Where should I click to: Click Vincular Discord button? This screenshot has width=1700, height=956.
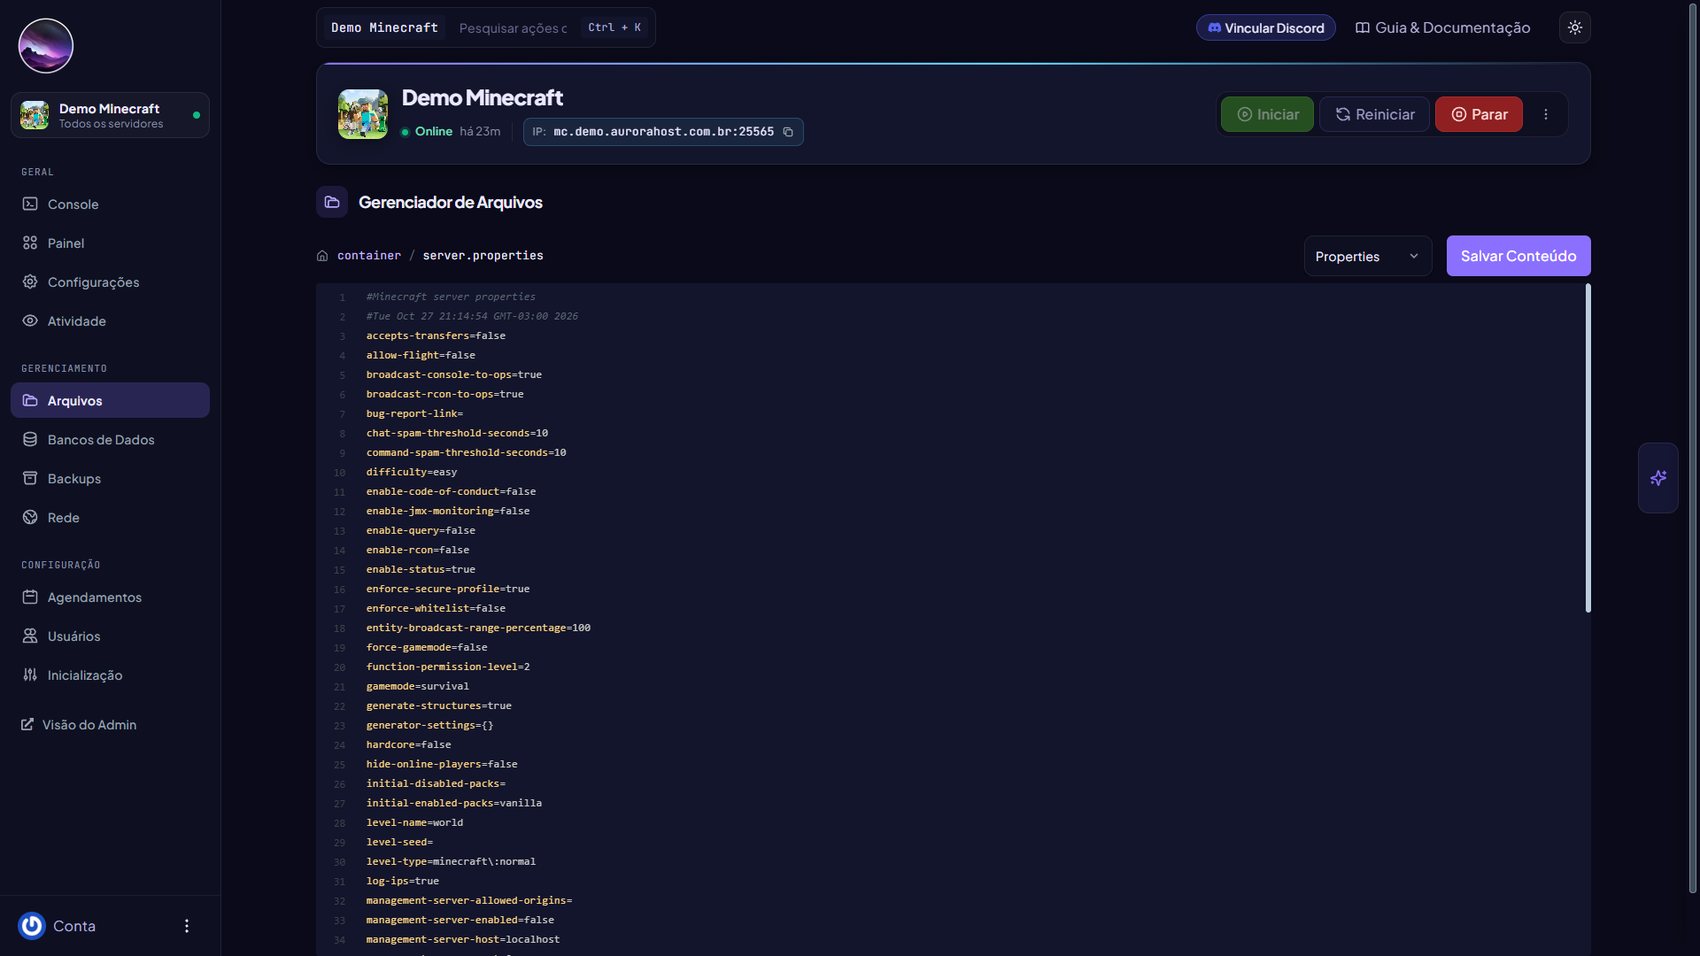point(1265,28)
